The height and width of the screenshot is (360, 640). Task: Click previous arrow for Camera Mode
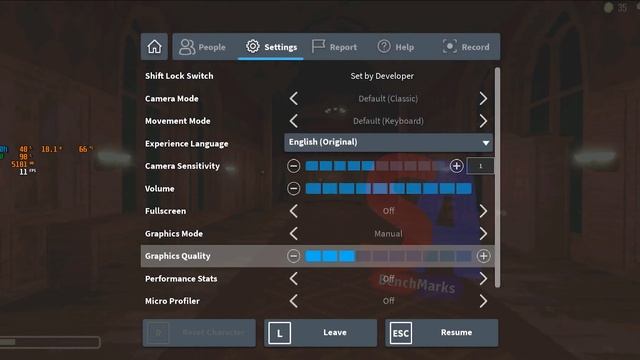click(293, 98)
